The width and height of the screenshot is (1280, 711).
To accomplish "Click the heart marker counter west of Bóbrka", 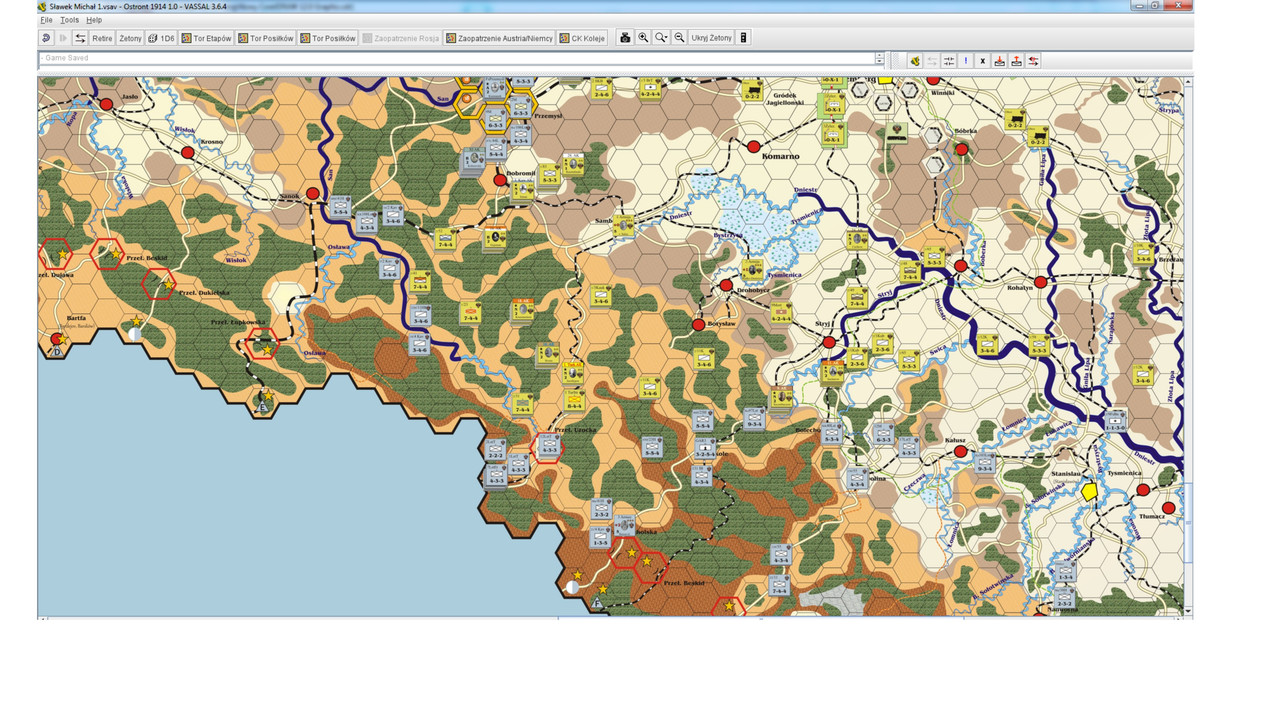I will [x=897, y=133].
